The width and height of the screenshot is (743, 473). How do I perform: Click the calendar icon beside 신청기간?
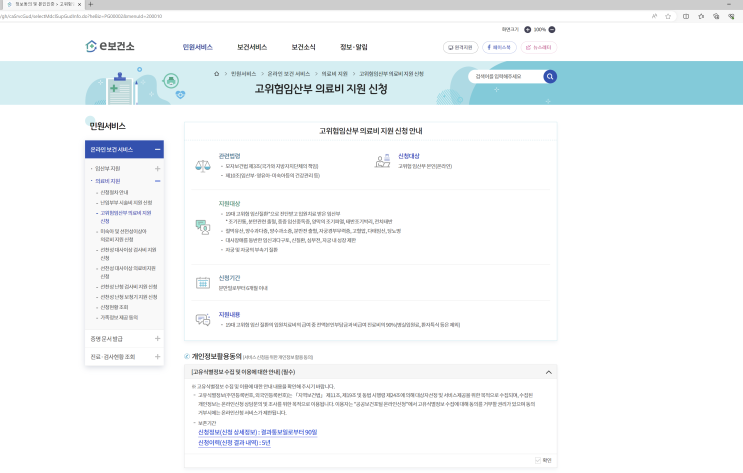tap(203, 283)
